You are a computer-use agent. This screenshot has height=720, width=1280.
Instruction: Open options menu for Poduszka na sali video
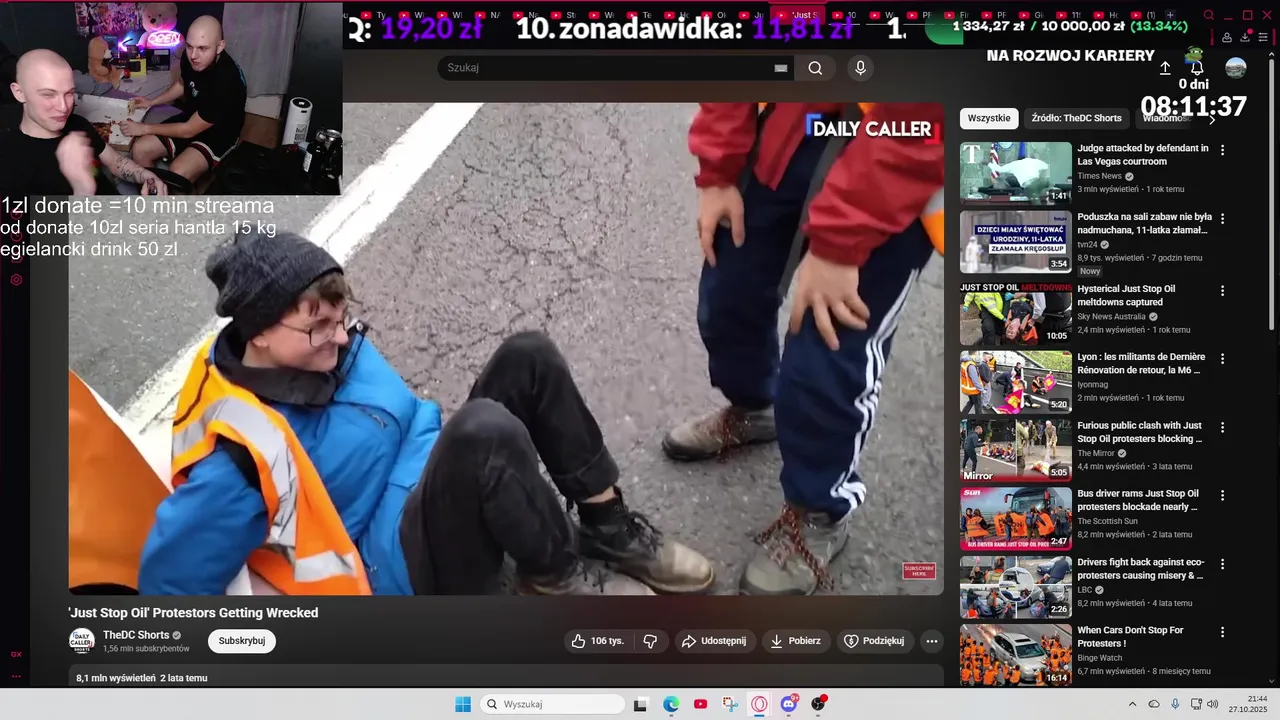(1222, 218)
